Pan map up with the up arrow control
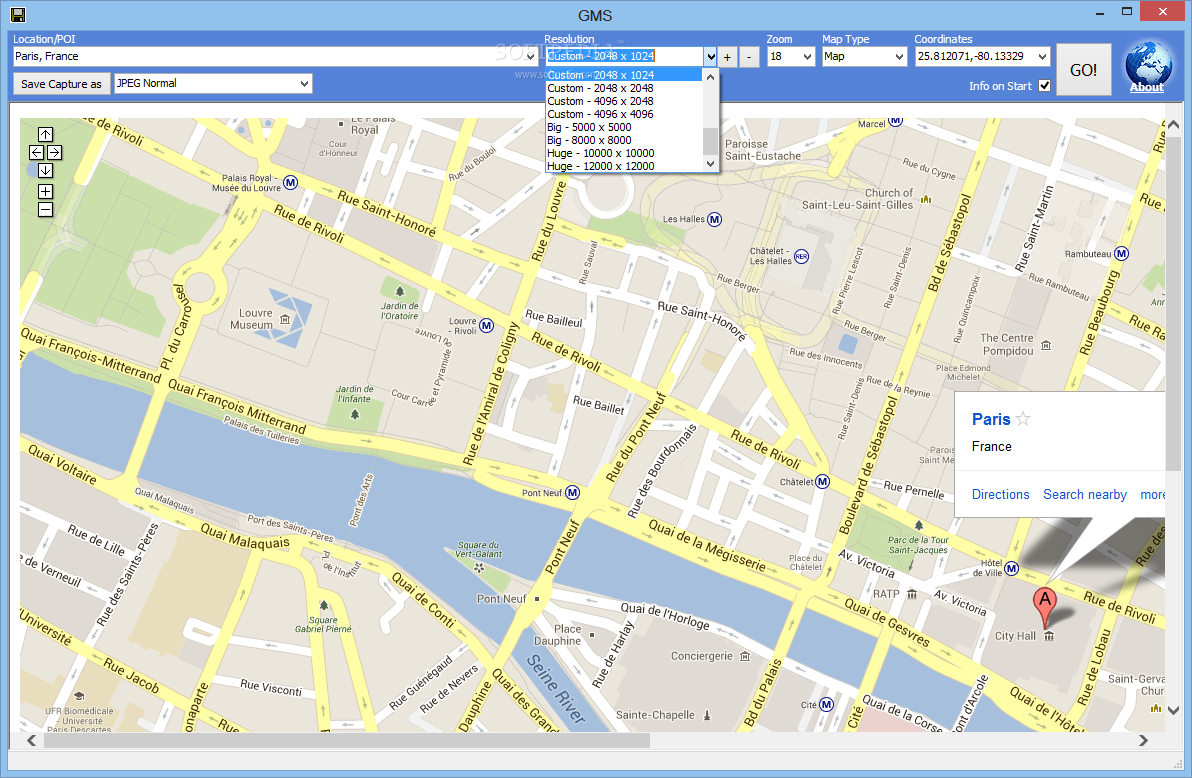 point(46,135)
